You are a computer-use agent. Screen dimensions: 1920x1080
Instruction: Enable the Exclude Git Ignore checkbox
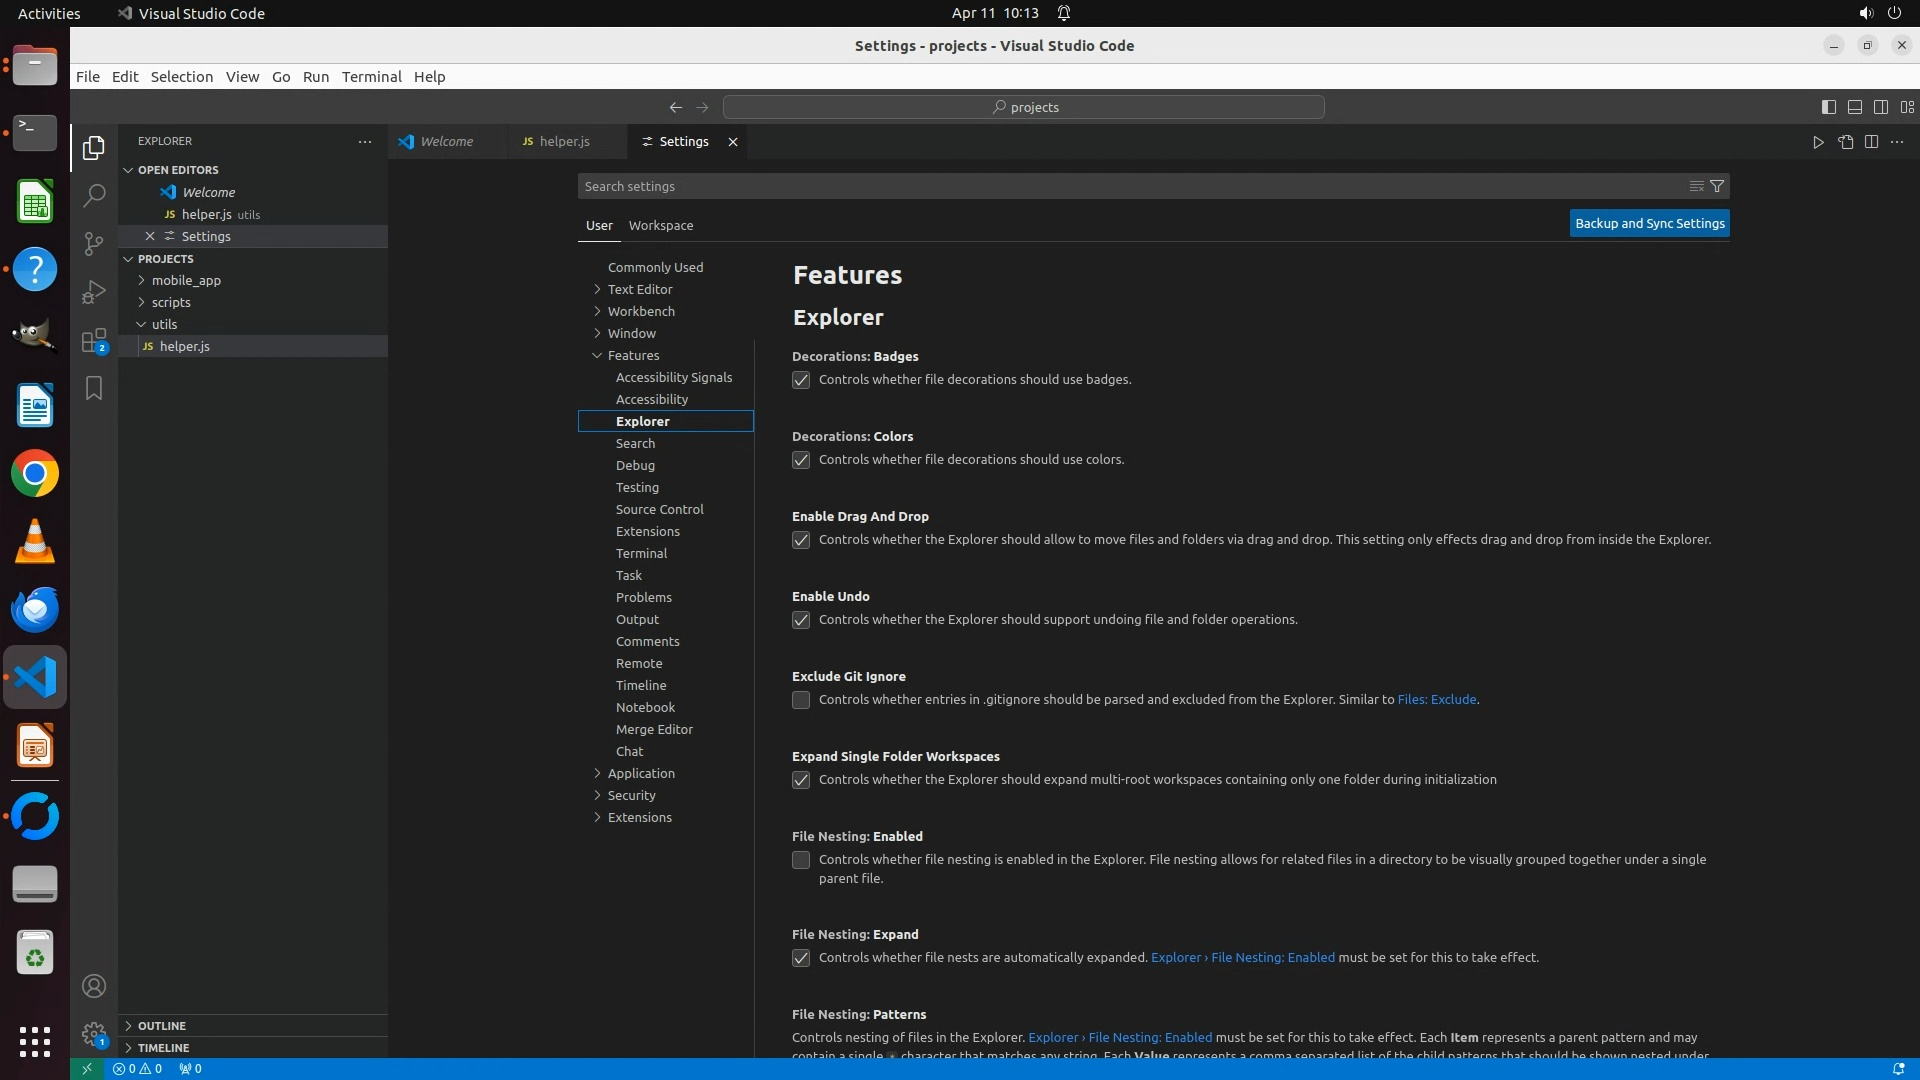point(801,700)
